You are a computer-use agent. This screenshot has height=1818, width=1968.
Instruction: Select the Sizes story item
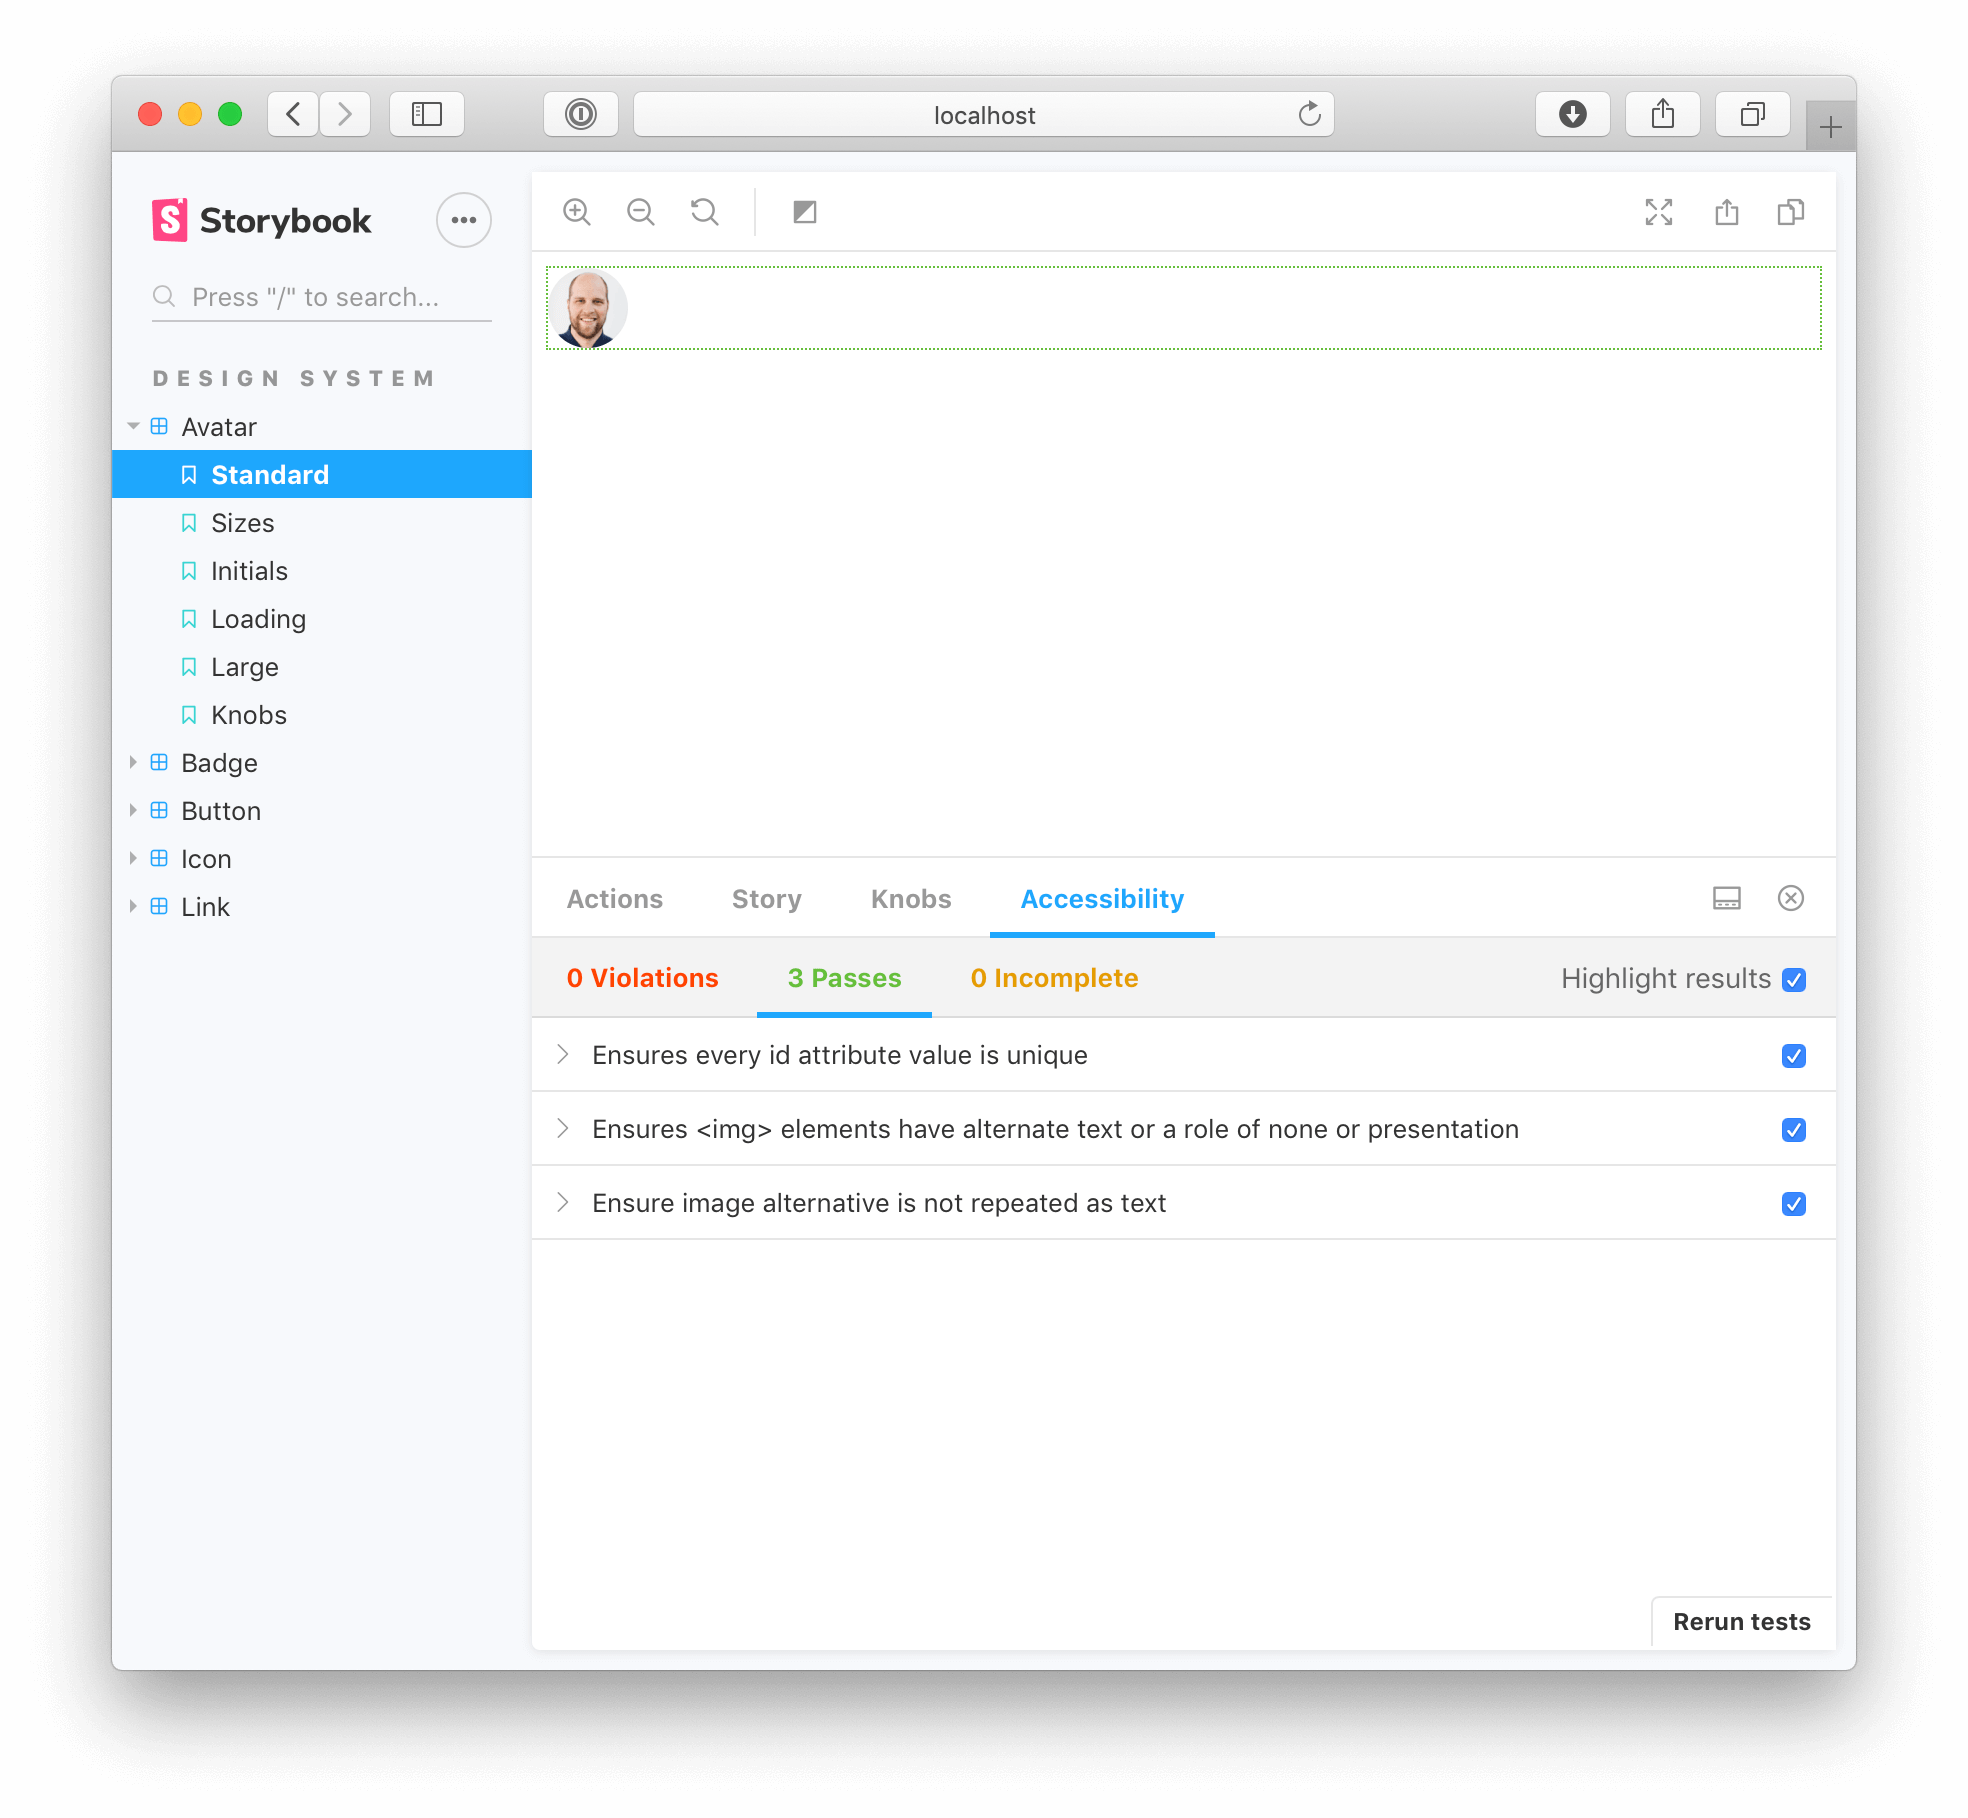coord(240,523)
